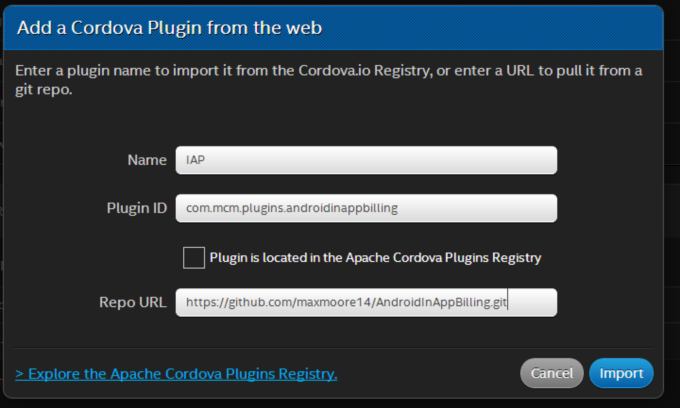This screenshot has height=408, width=680.
Task: Focus the Name input field
Action: [x=366, y=160]
